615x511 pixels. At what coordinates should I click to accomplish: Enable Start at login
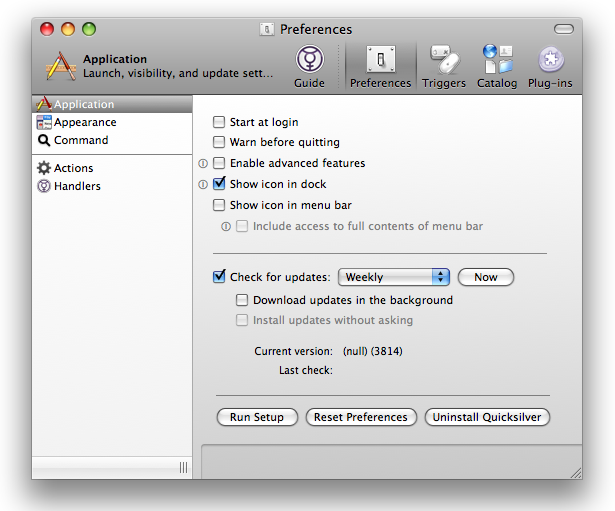[x=219, y=122]
